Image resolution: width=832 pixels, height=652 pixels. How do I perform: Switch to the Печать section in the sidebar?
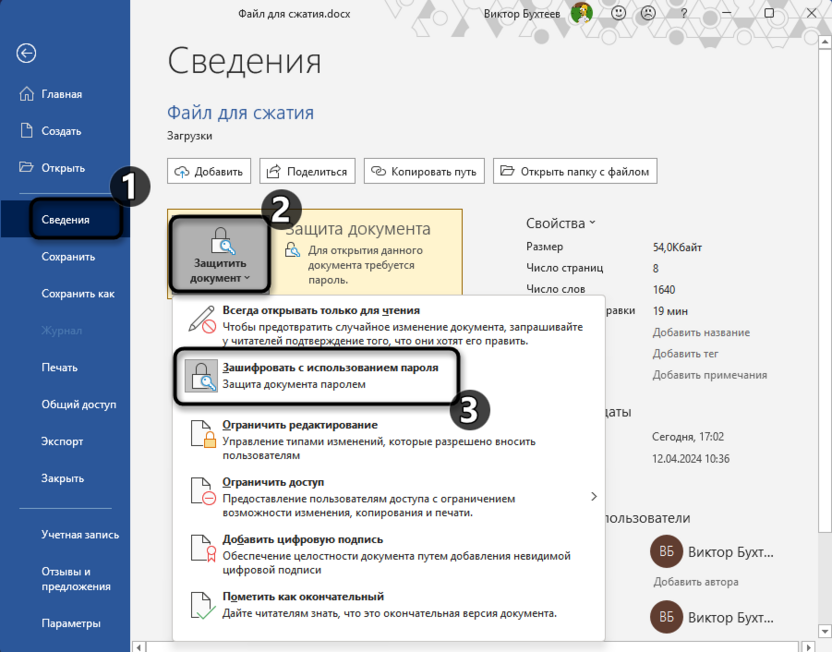click(x=62, y=367)
